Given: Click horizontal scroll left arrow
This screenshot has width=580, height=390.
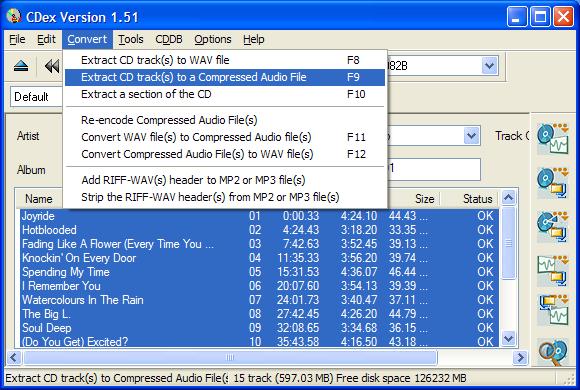Looking at the screenshot, I should (14, 357).
